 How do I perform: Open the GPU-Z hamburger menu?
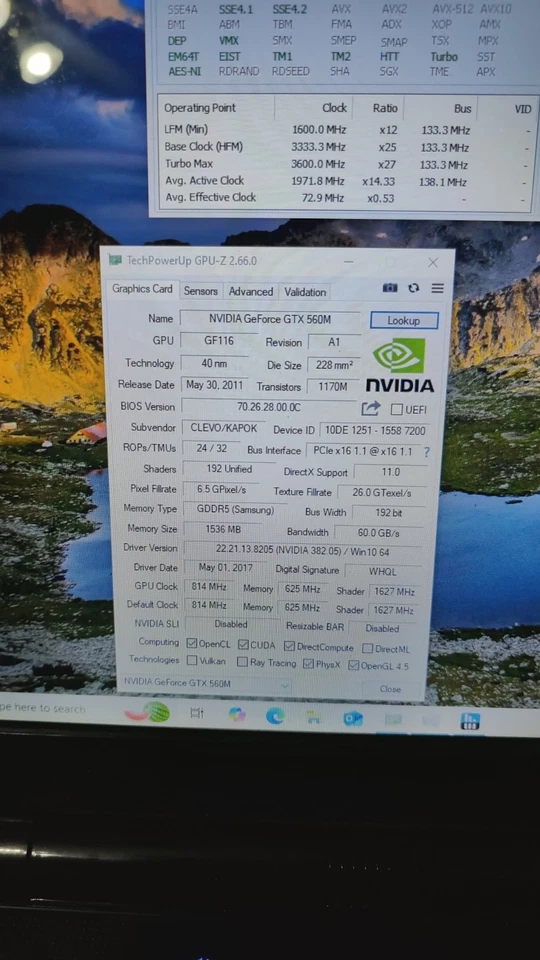point(437,288)
